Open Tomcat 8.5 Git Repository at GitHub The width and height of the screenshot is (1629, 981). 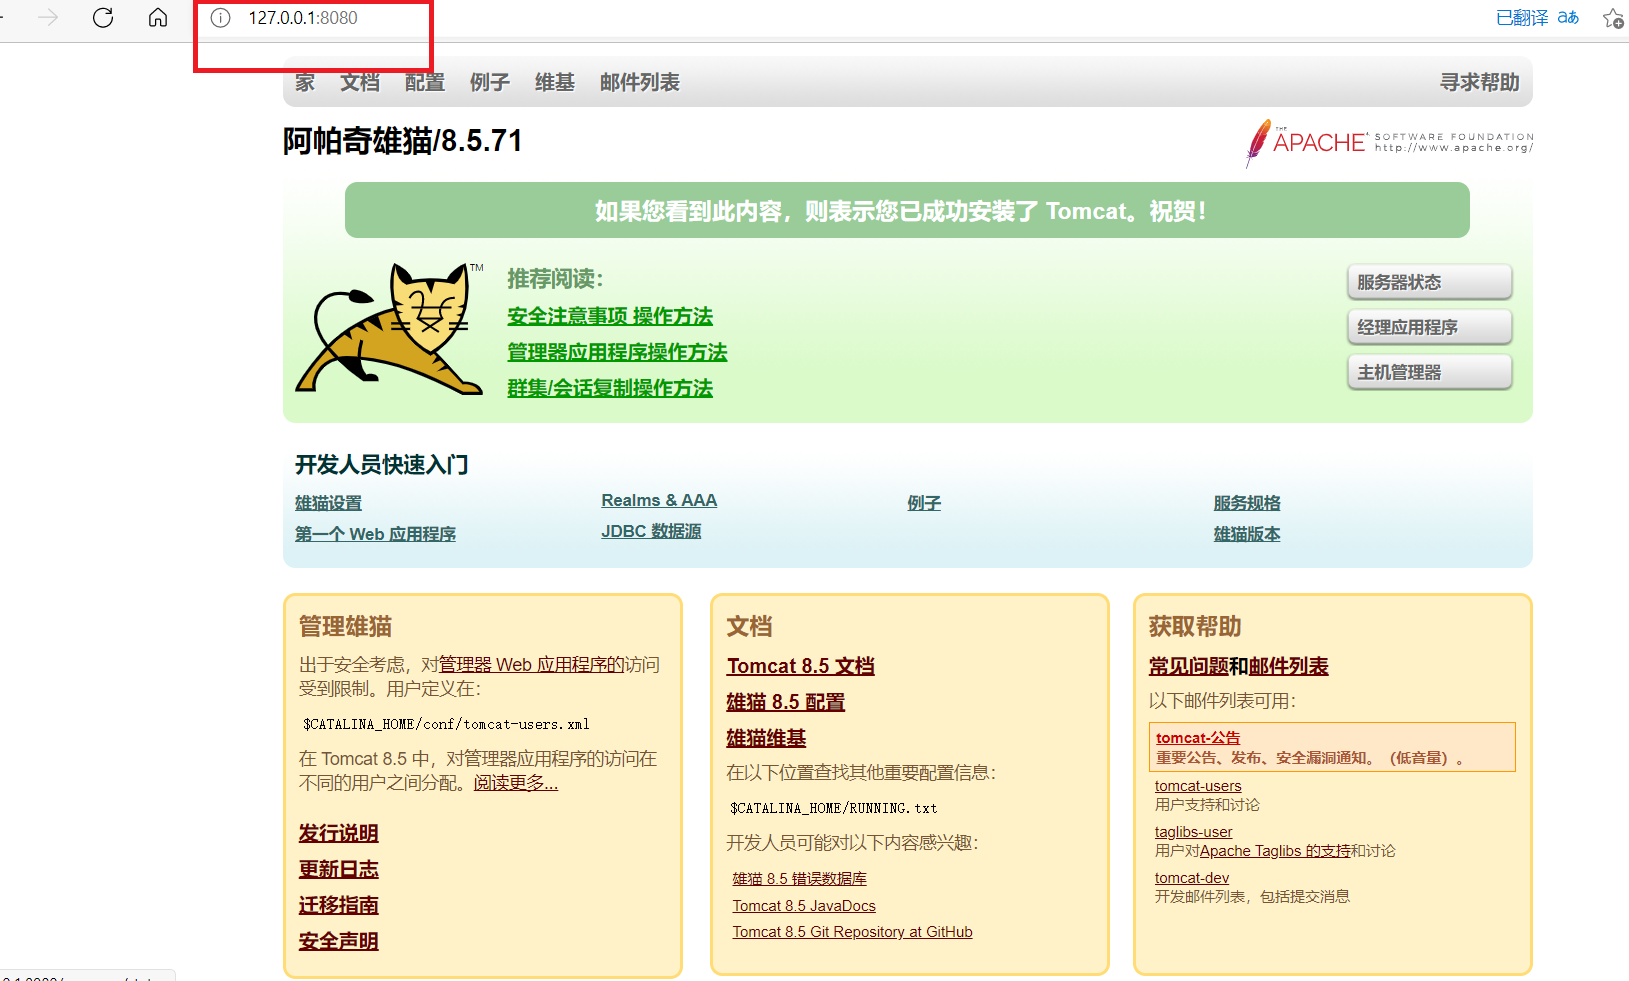853,932
